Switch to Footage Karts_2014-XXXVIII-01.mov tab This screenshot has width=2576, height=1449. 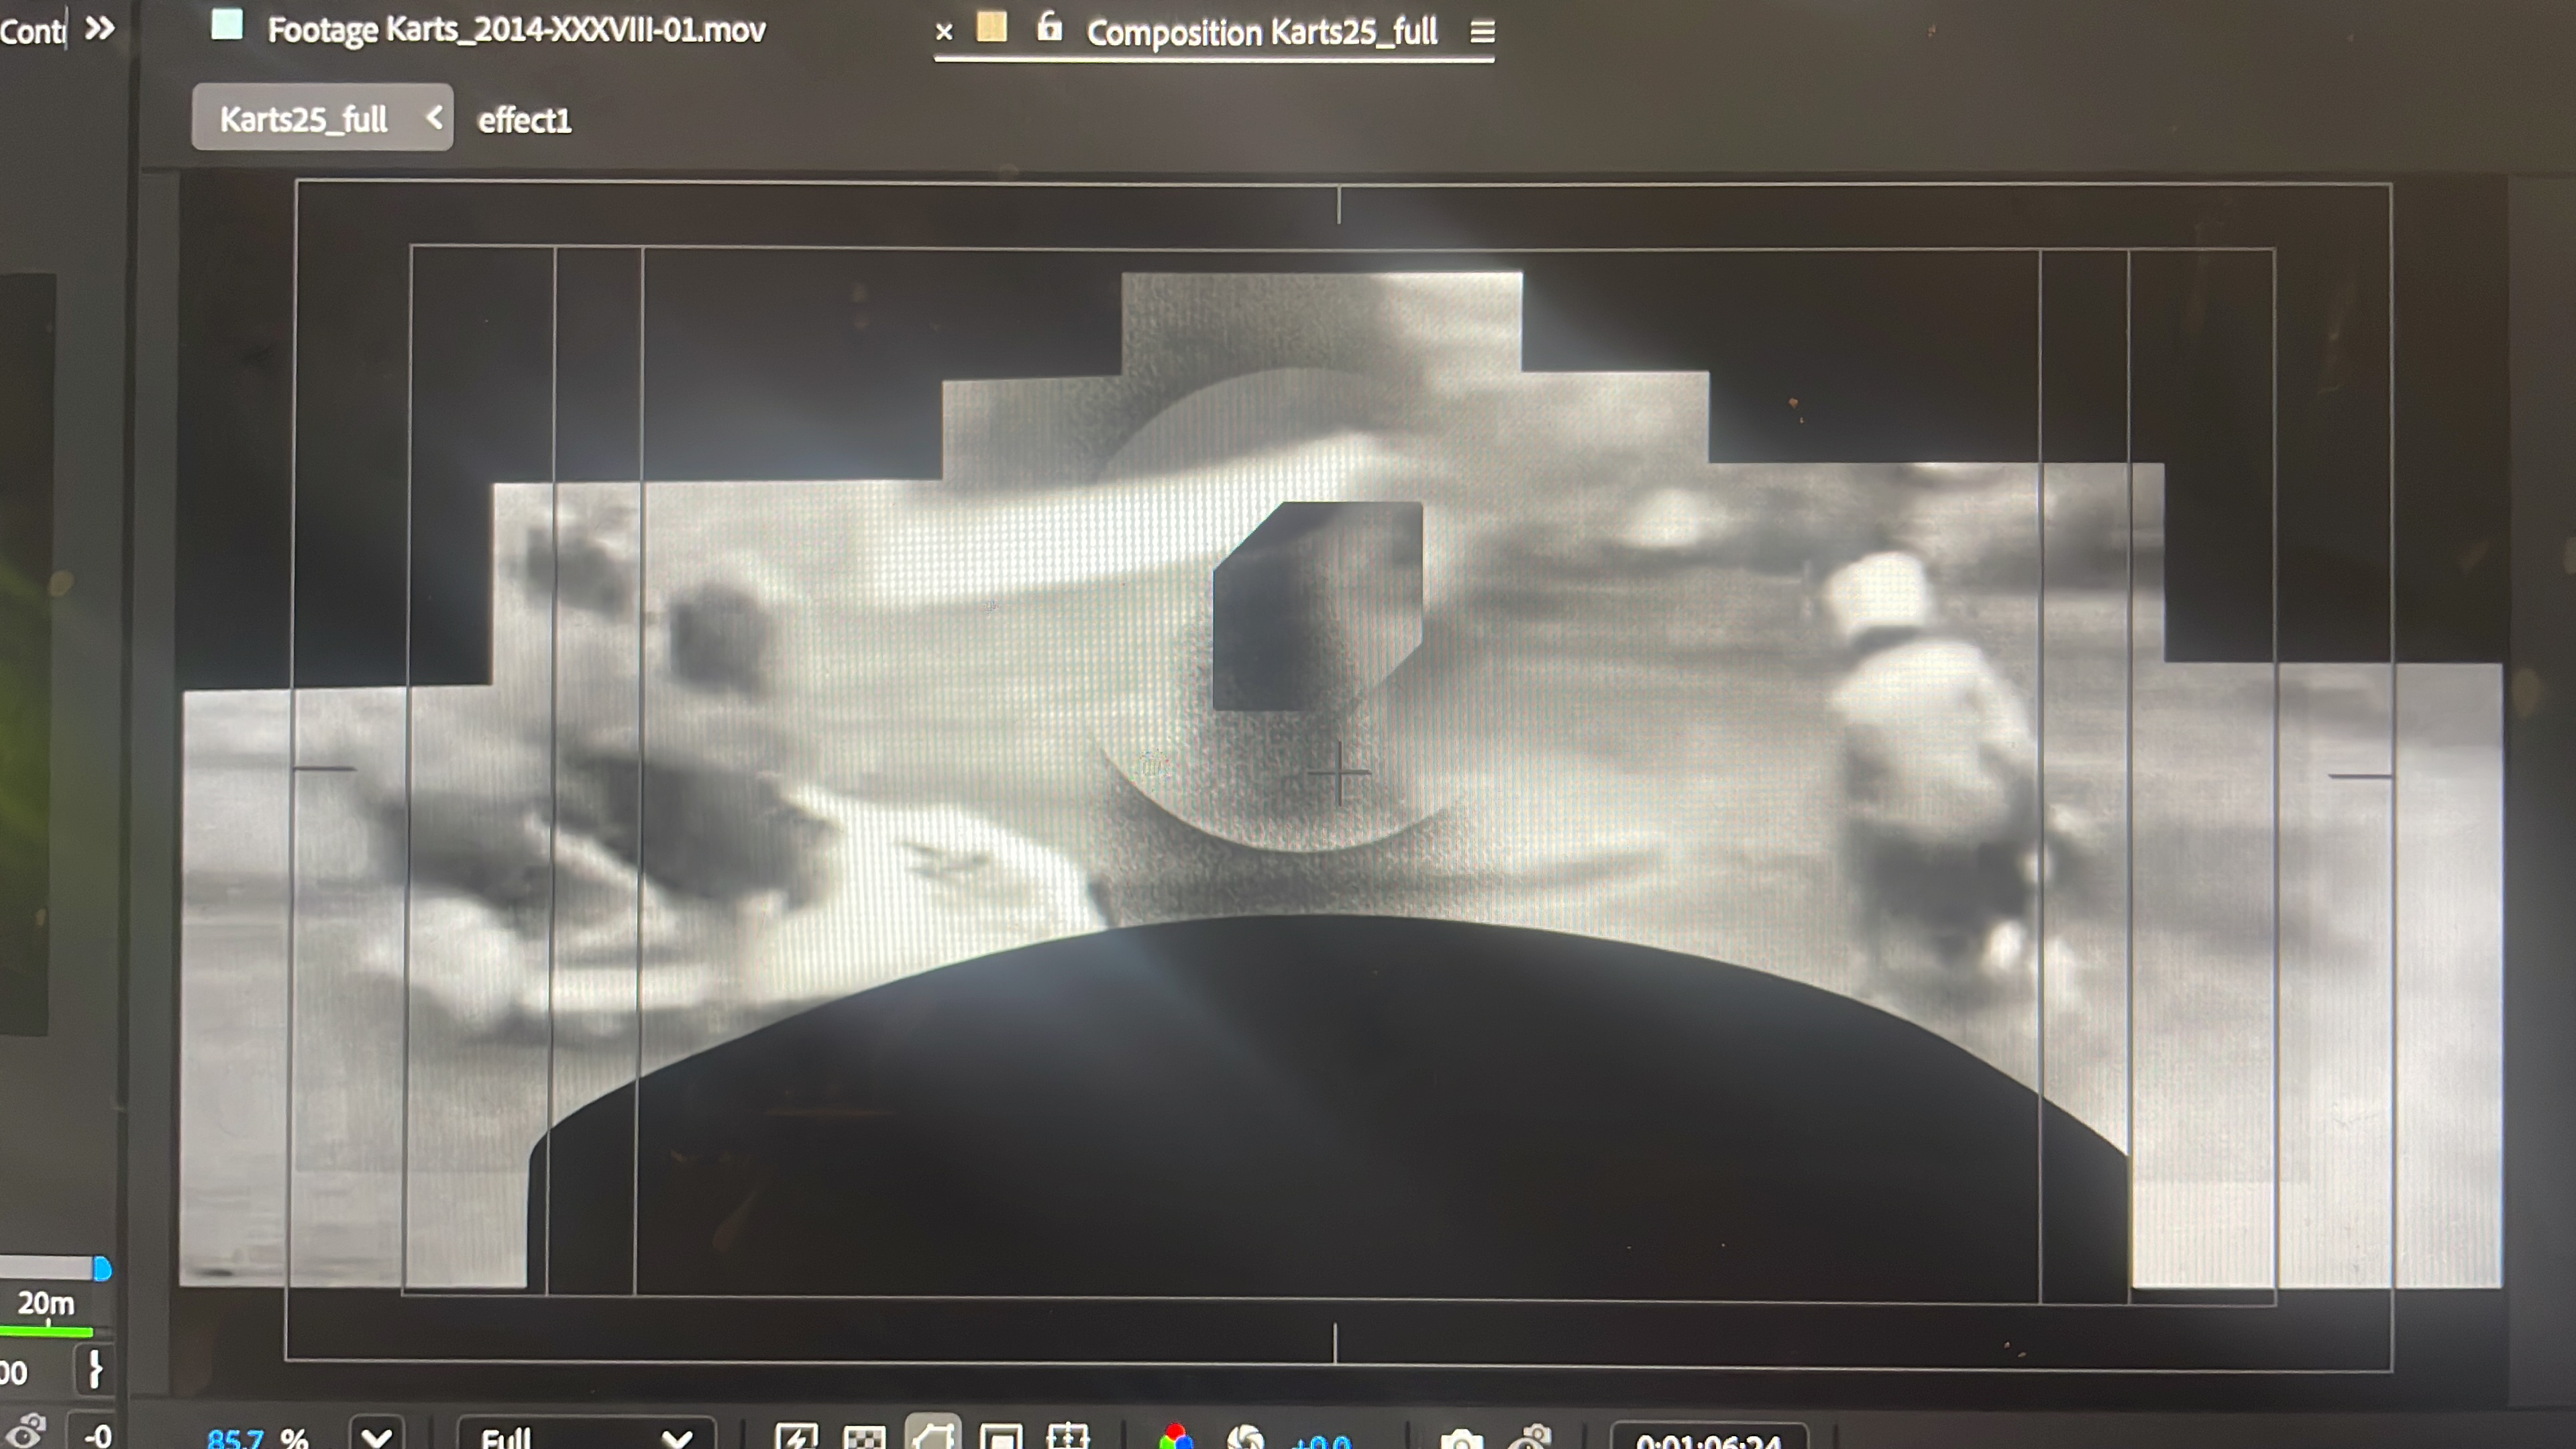515,30
